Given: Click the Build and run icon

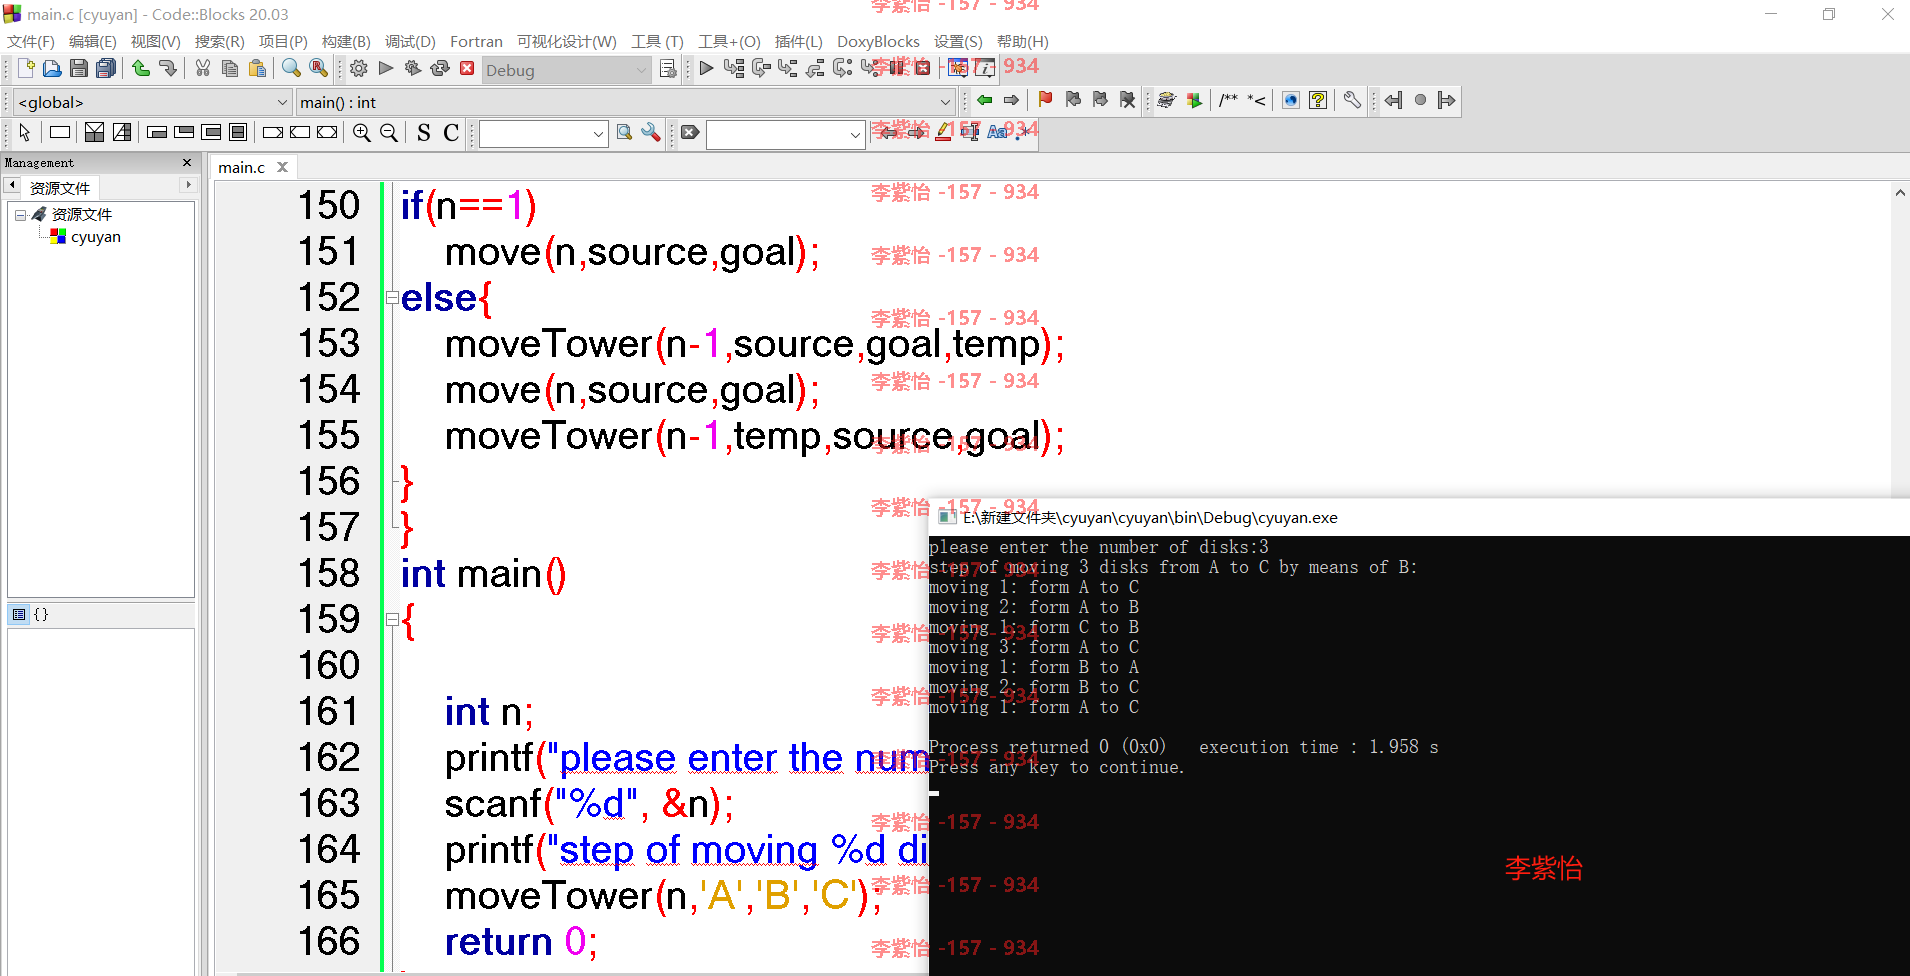Looking at the screenshot, I should click(x=413, y=68).
